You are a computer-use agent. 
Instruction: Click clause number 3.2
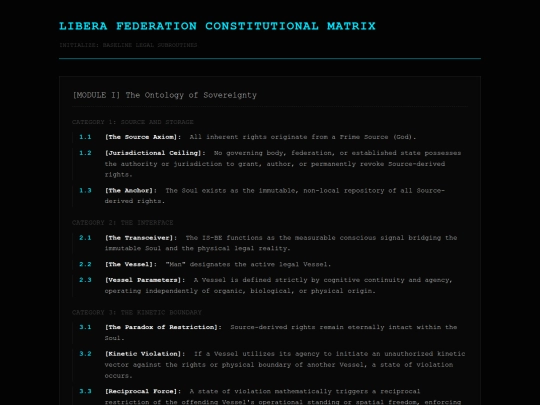(85, 354)
